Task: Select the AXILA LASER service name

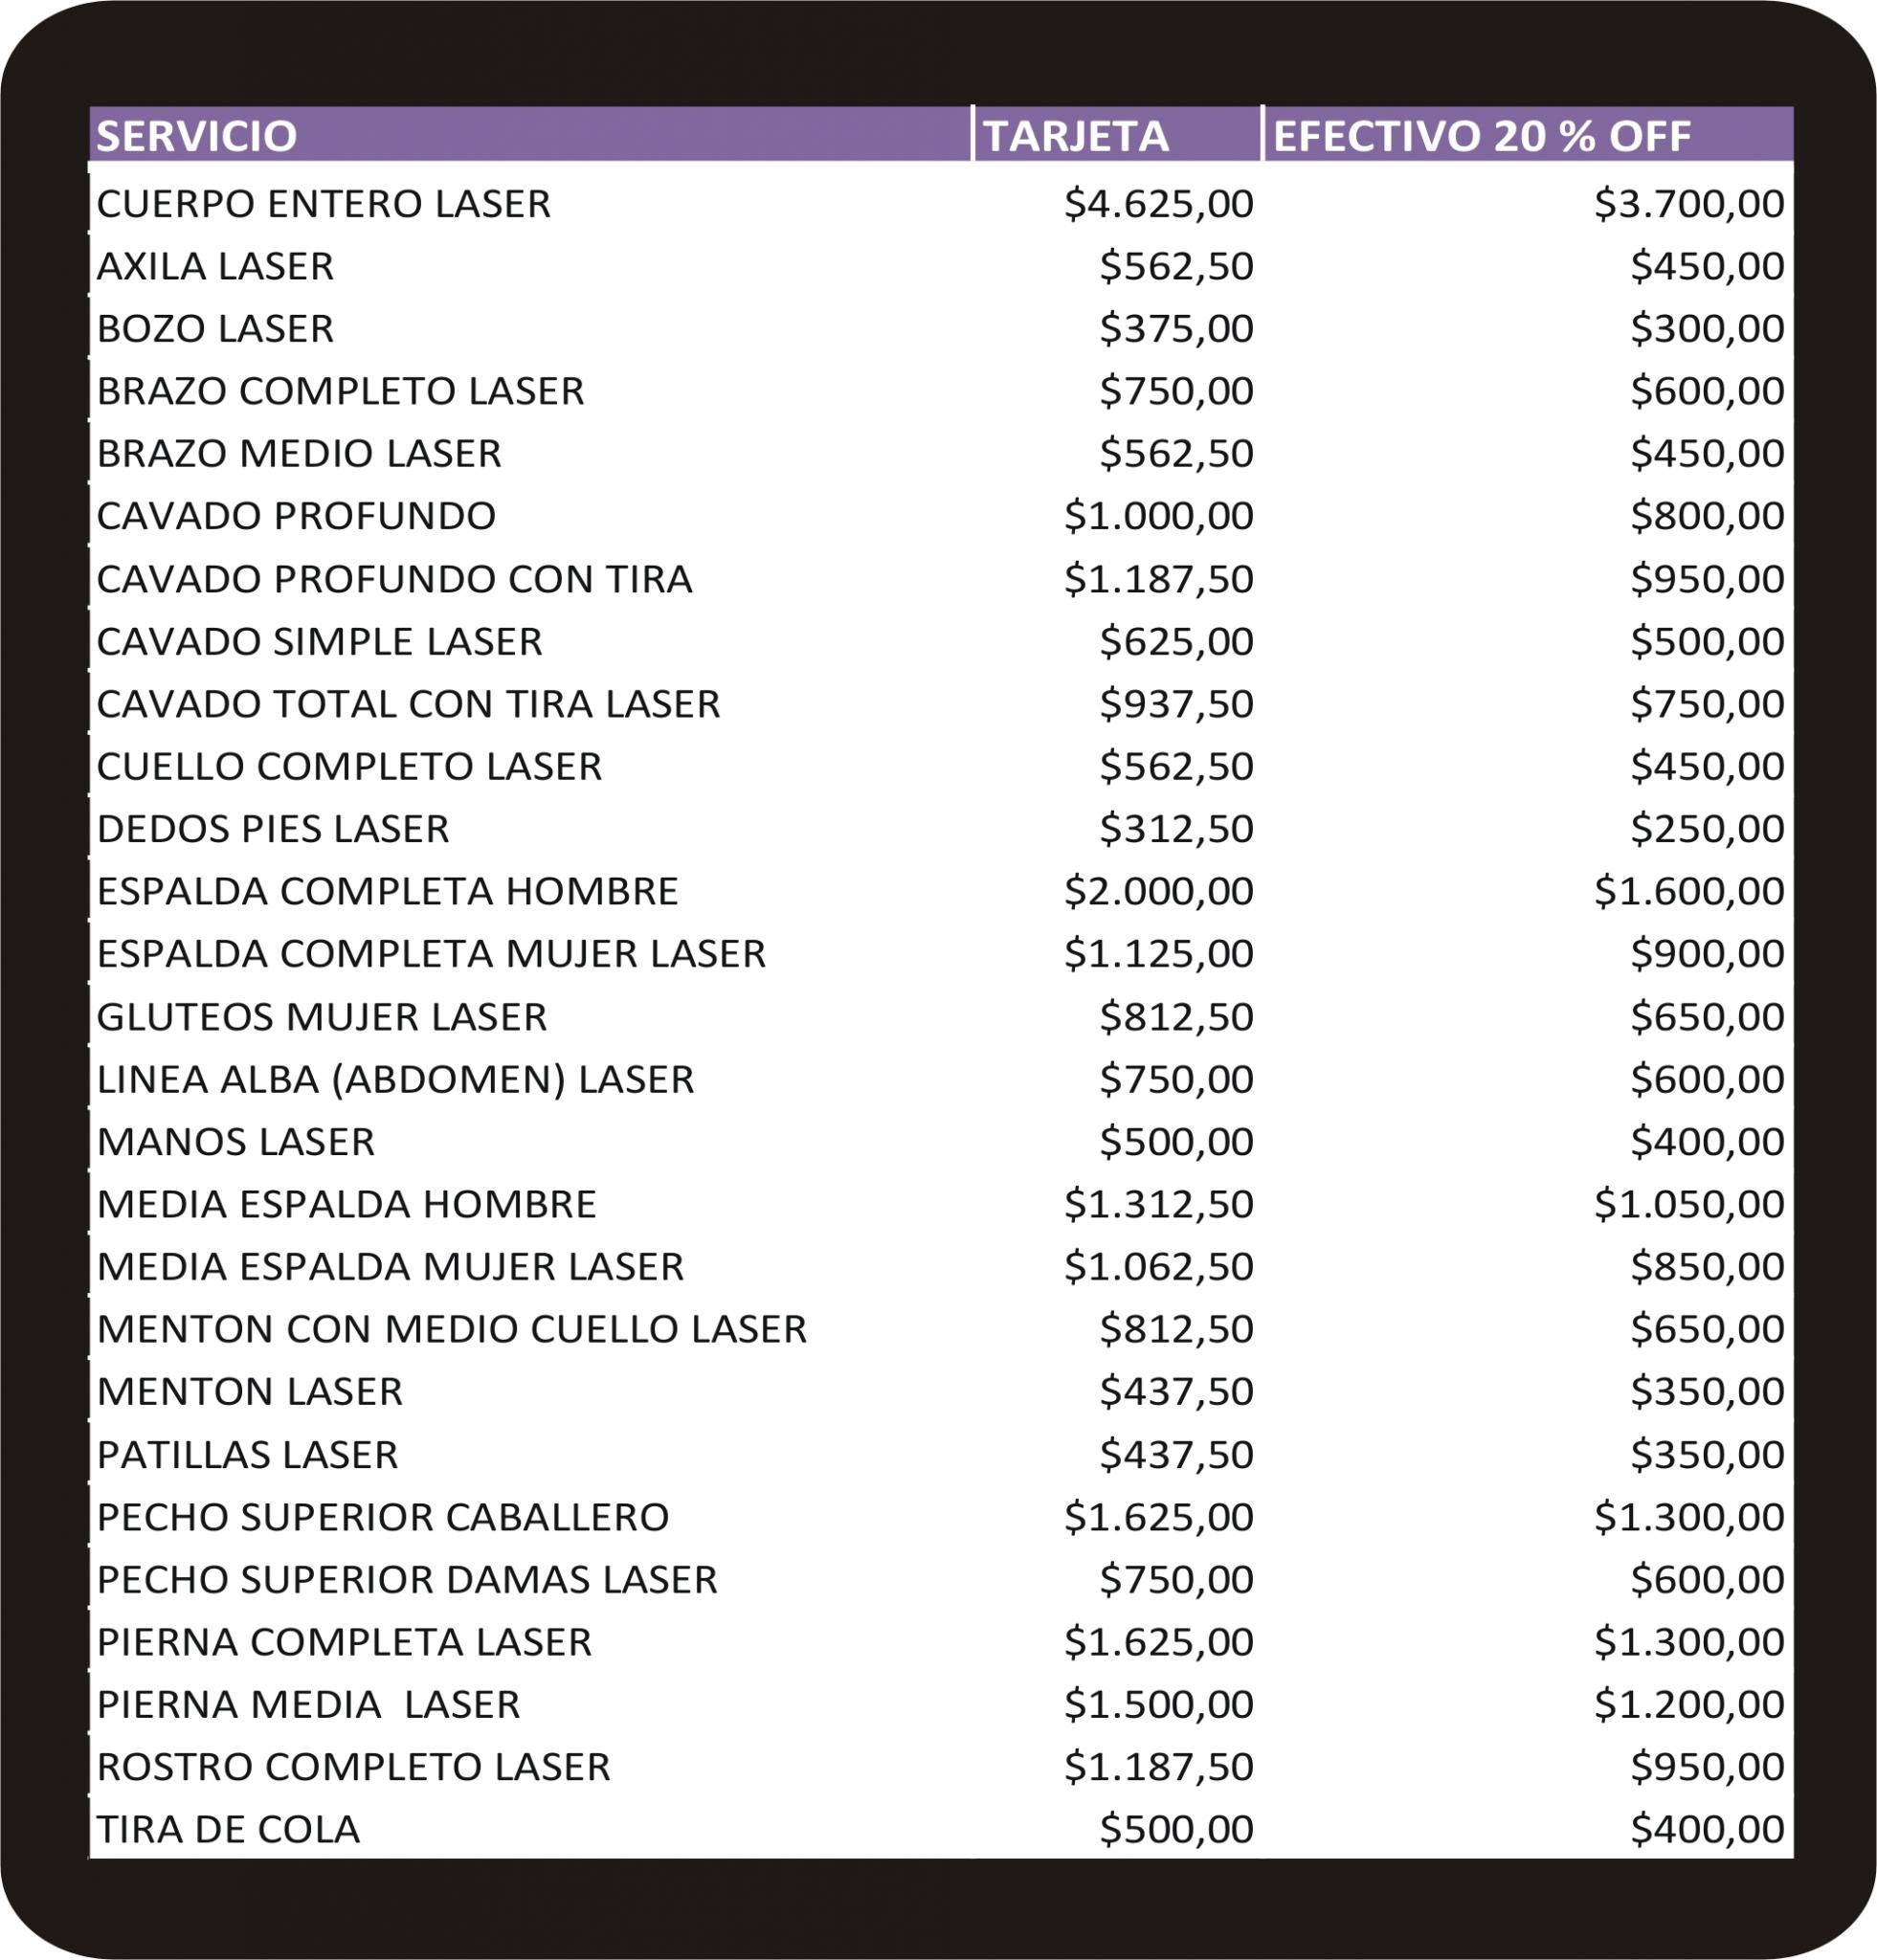Action: click(x=215, y=267)
